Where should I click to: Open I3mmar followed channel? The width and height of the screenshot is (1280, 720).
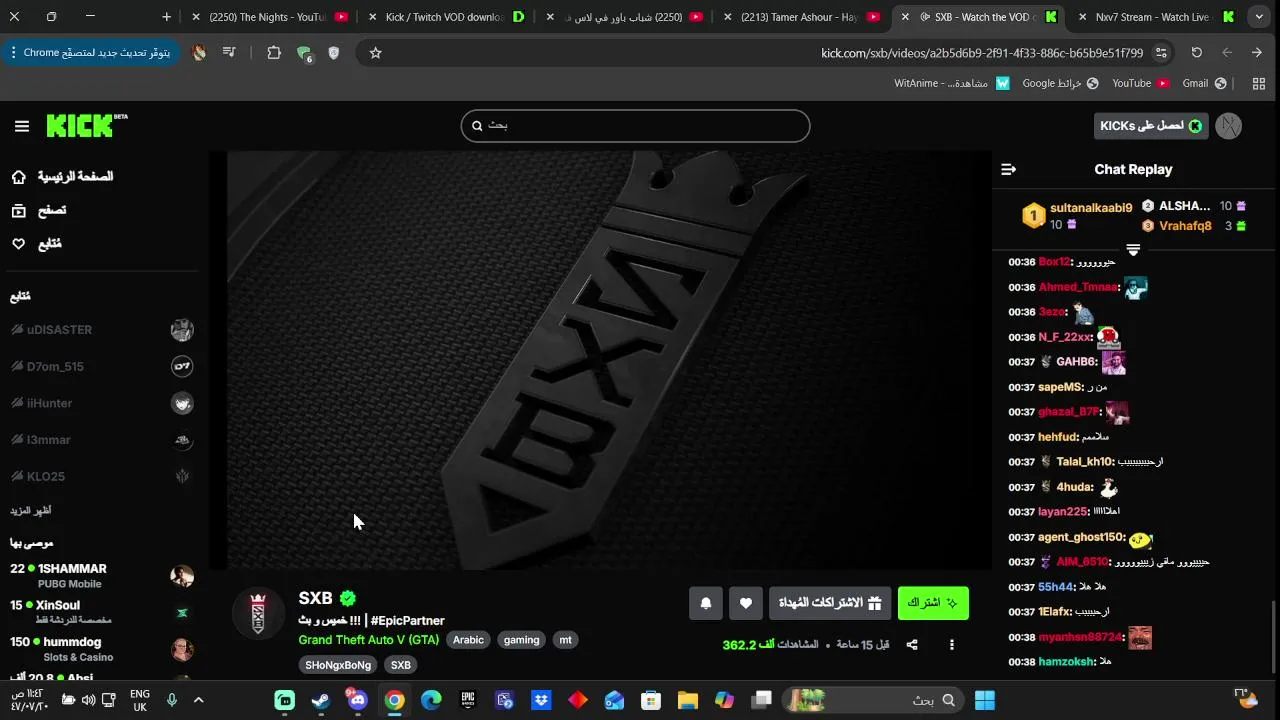[x=101, y=440]
